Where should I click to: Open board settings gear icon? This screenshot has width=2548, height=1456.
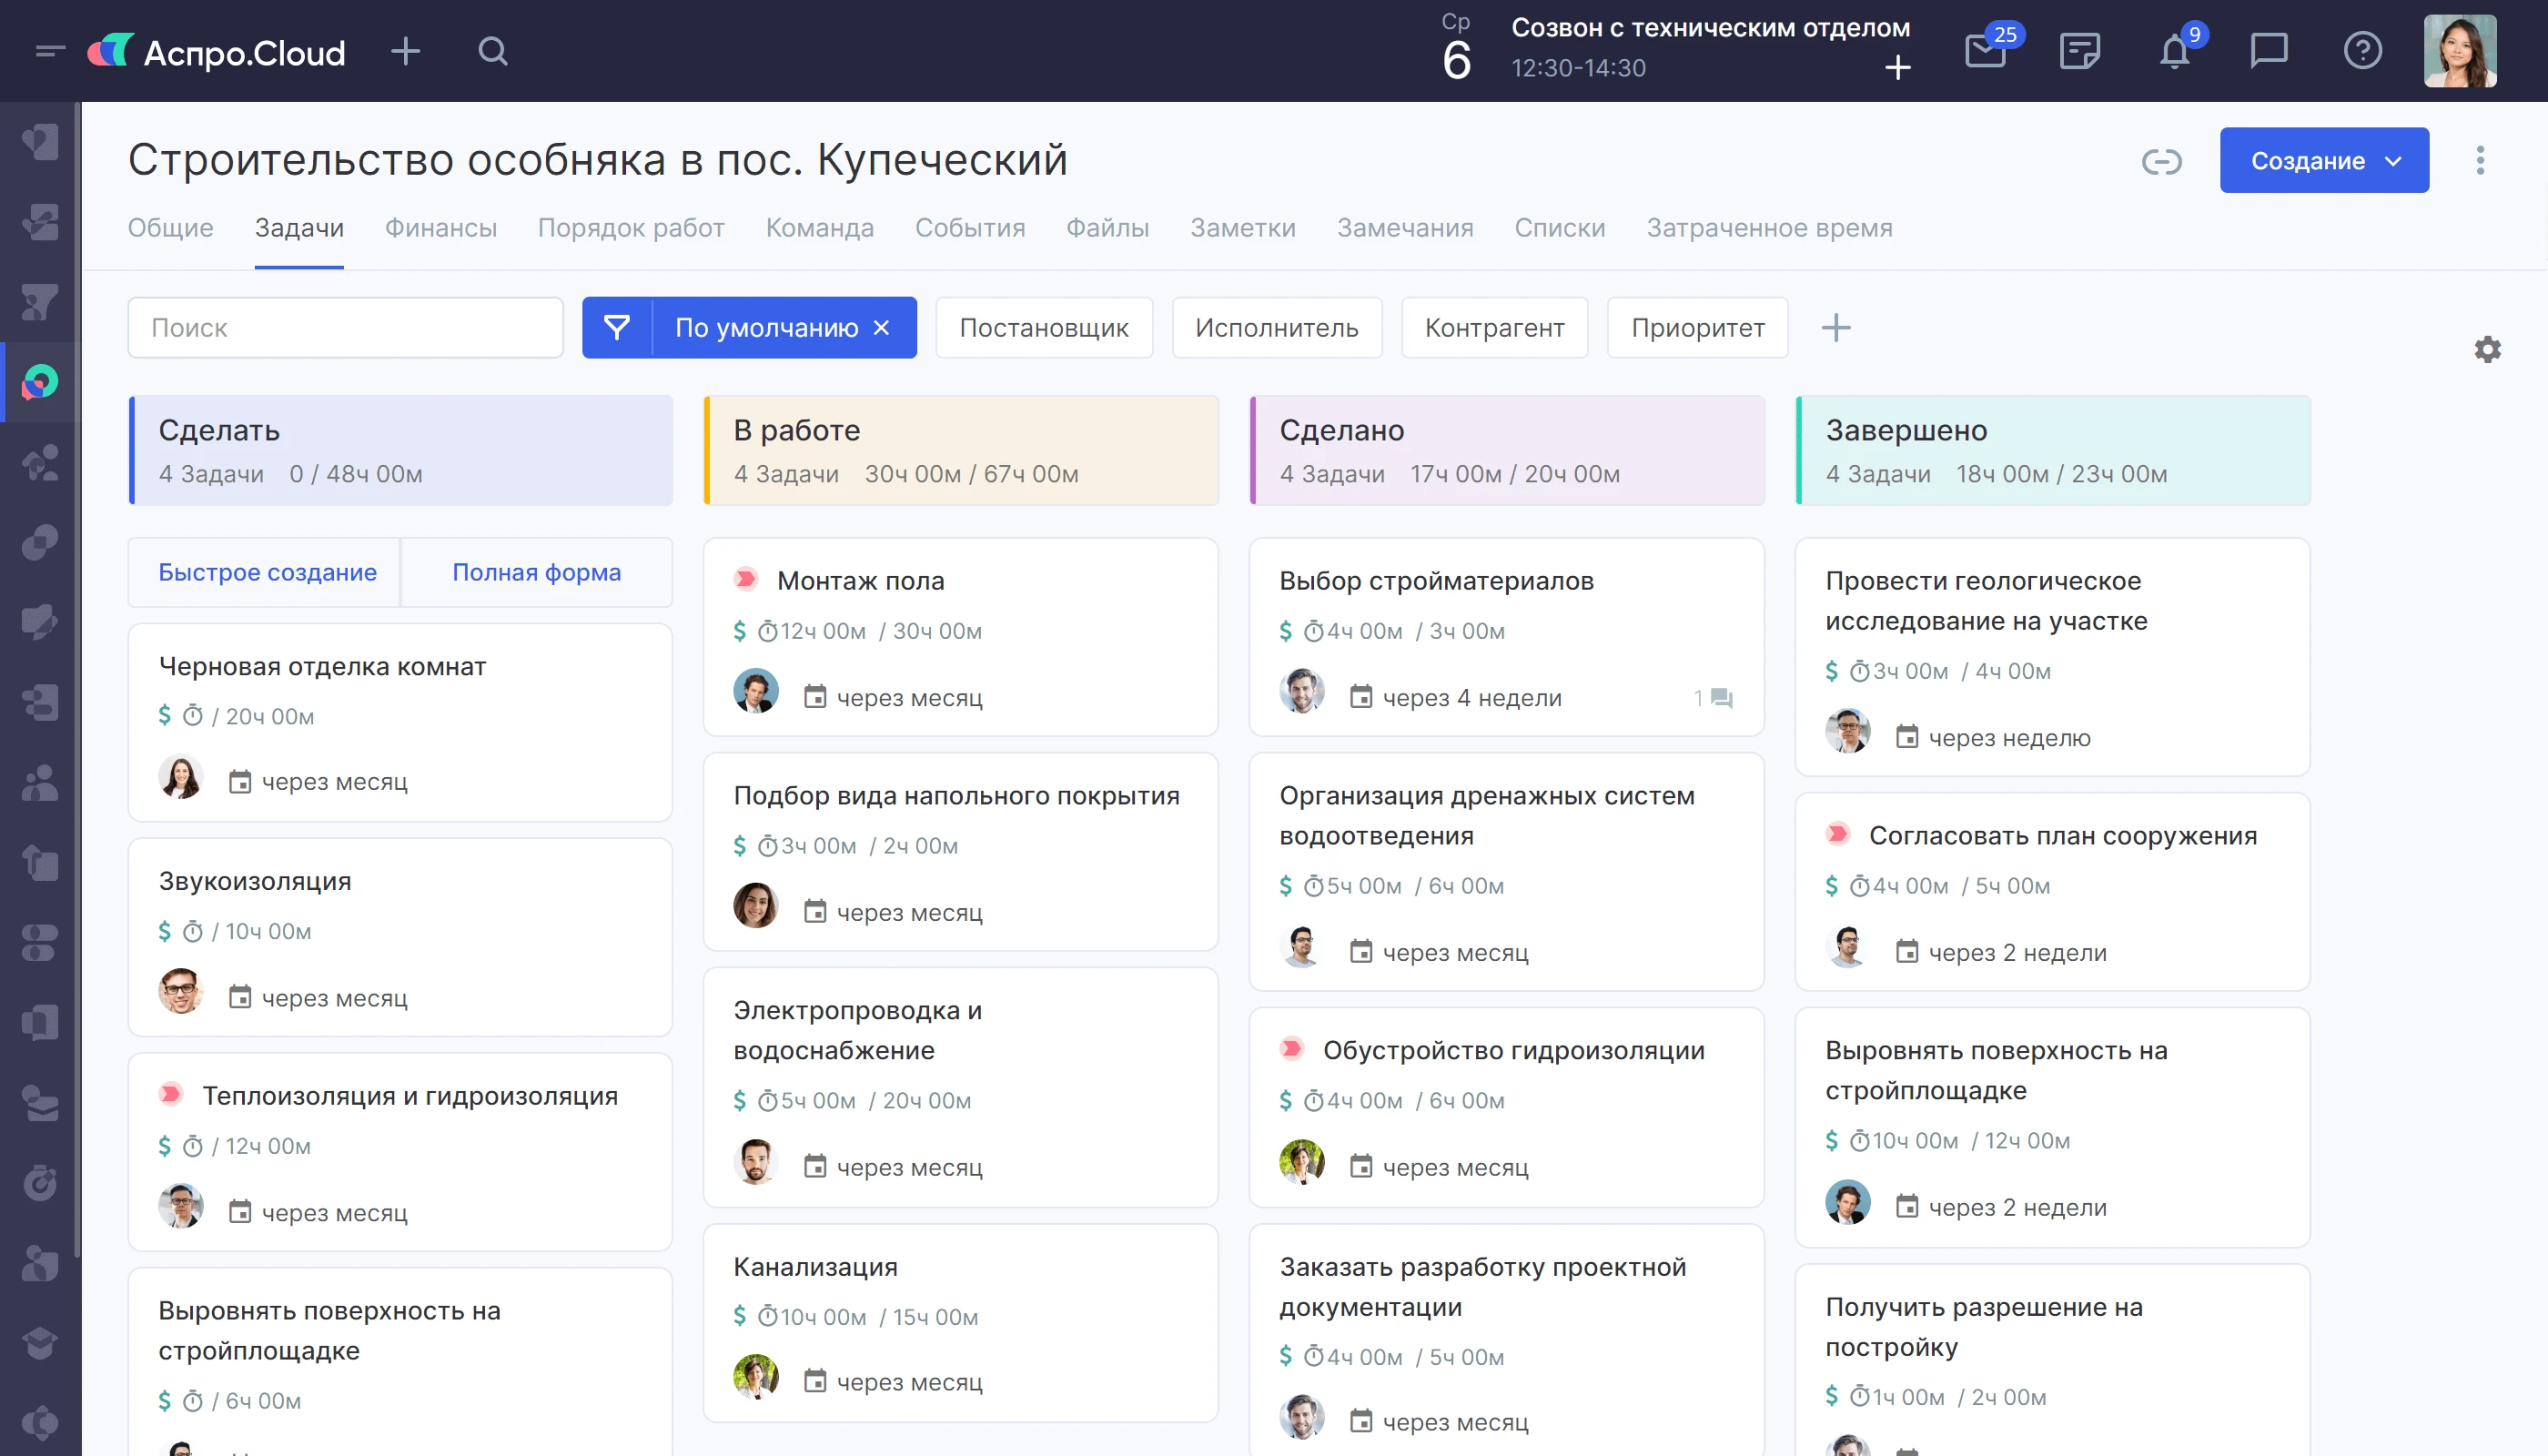point(2487,349)
